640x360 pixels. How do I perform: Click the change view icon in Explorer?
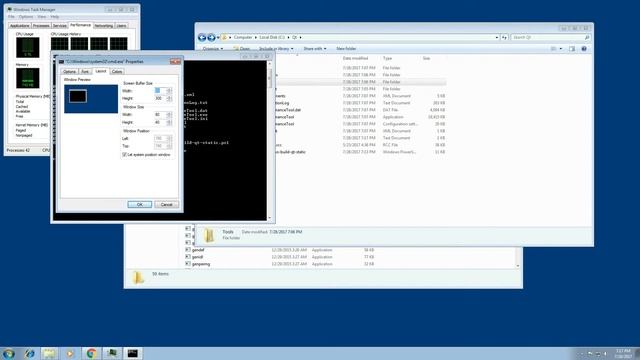[554, 49]
